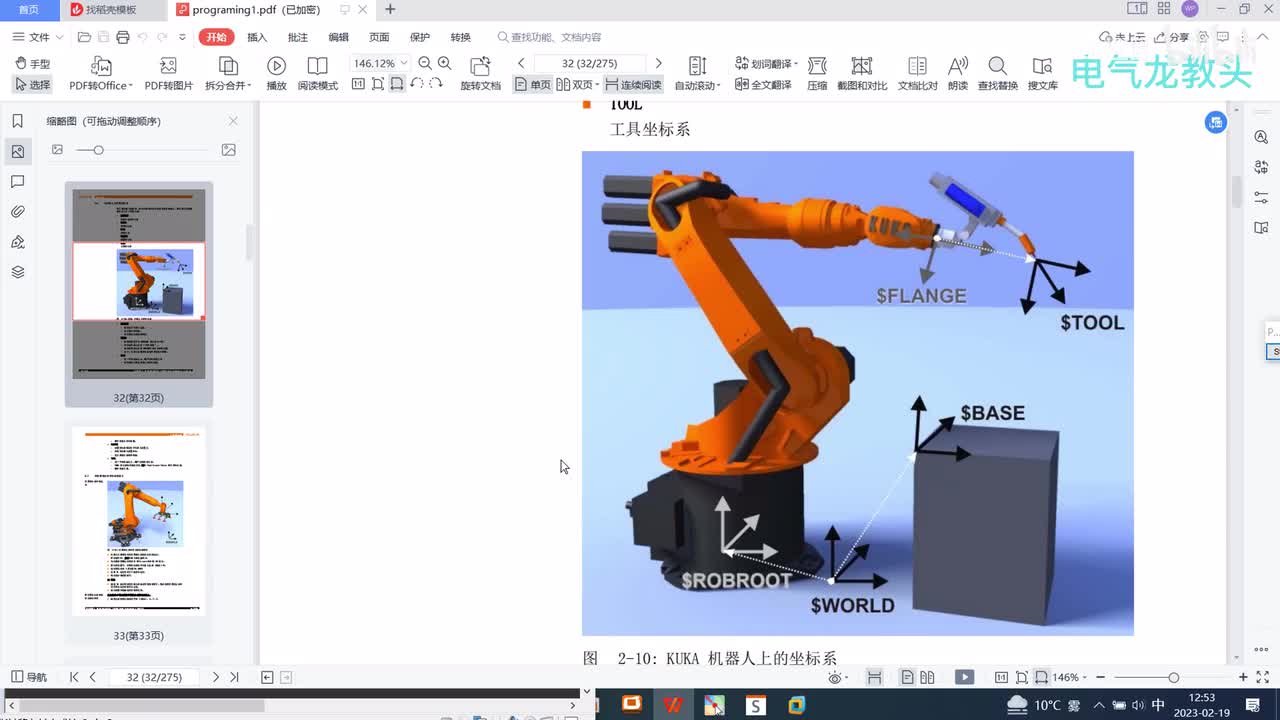Screen dimensions: 1280x720
Task: Zoom out with the minus magnifier
Action: click(x=425, y=63)
